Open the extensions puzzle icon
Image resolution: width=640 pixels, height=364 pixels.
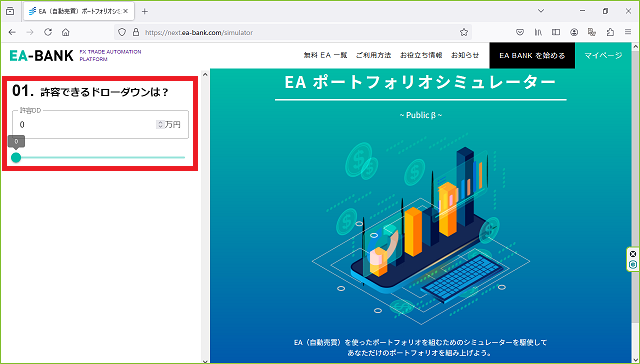coord(610,32)
